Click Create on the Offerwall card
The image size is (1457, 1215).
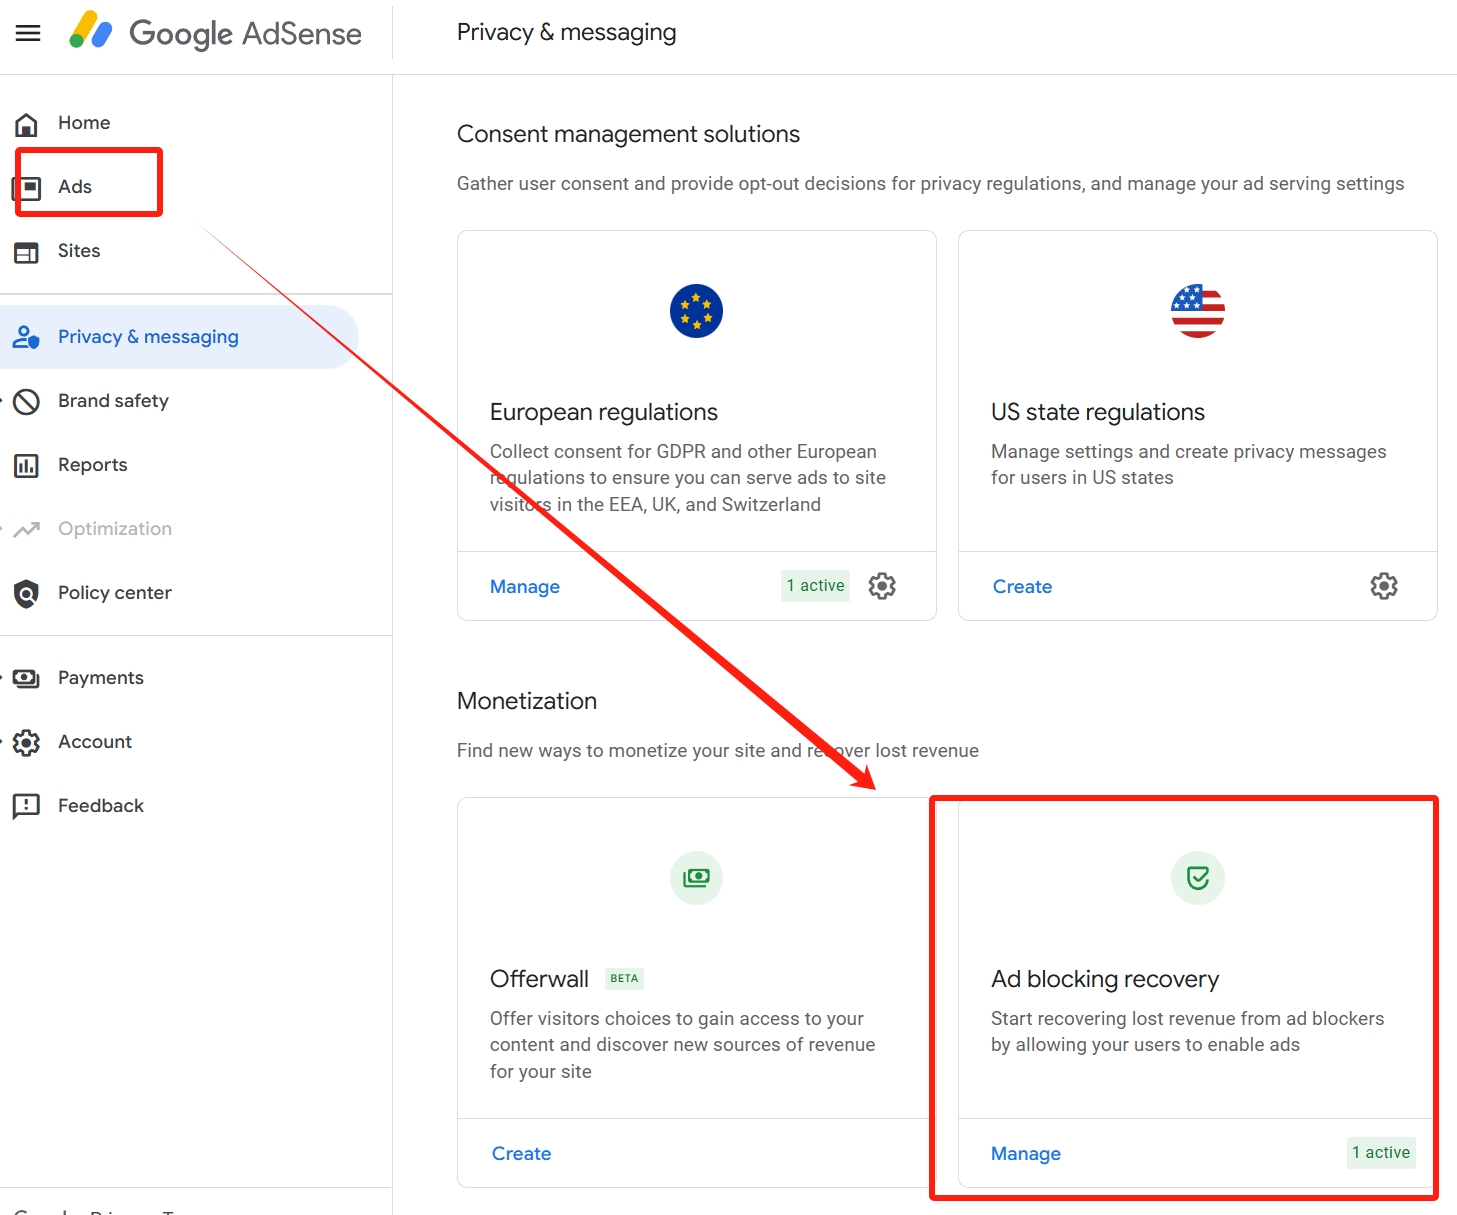521,1152
